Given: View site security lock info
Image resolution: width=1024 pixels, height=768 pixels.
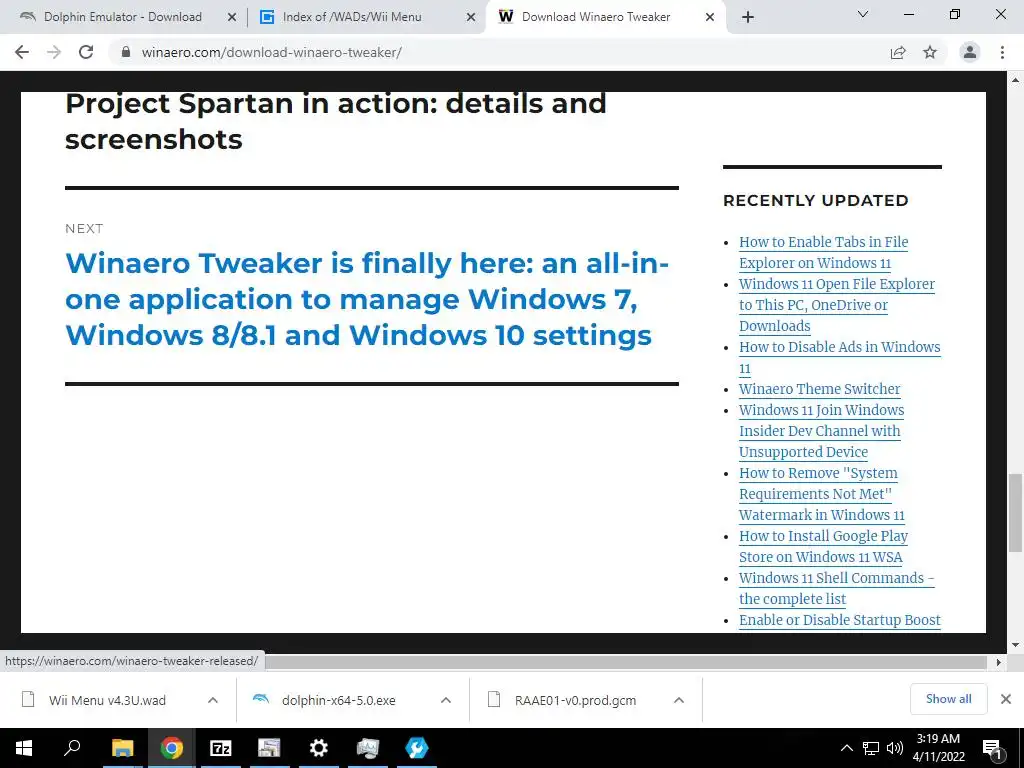Looking at the screenshot, I should point(126,52).
